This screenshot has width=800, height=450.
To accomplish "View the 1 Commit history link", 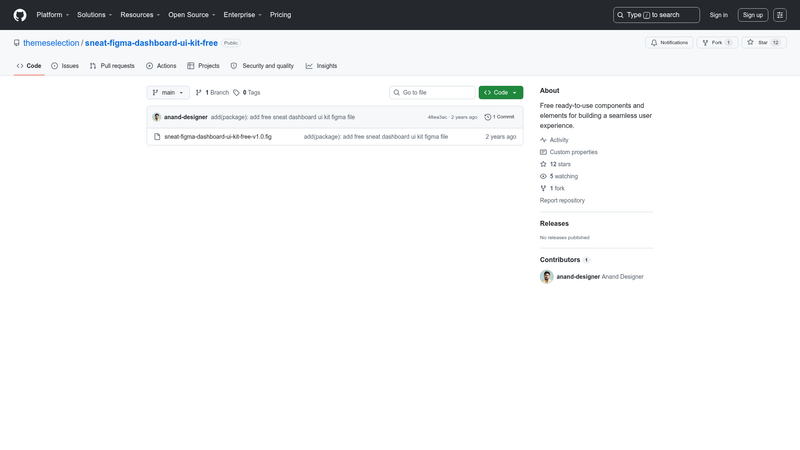I will click(499, 117).
